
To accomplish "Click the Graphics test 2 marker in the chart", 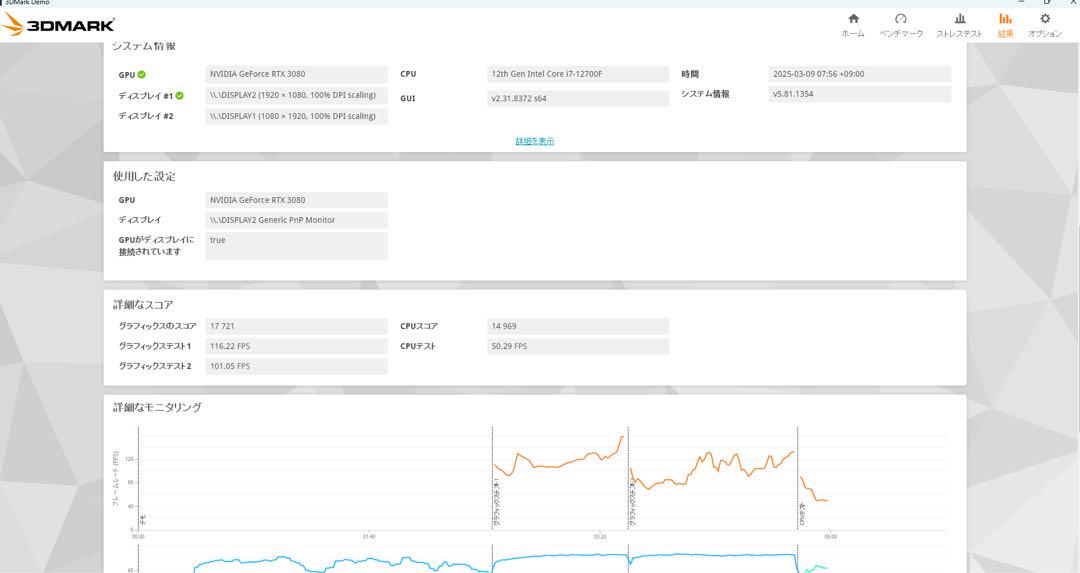I will 632,503.
